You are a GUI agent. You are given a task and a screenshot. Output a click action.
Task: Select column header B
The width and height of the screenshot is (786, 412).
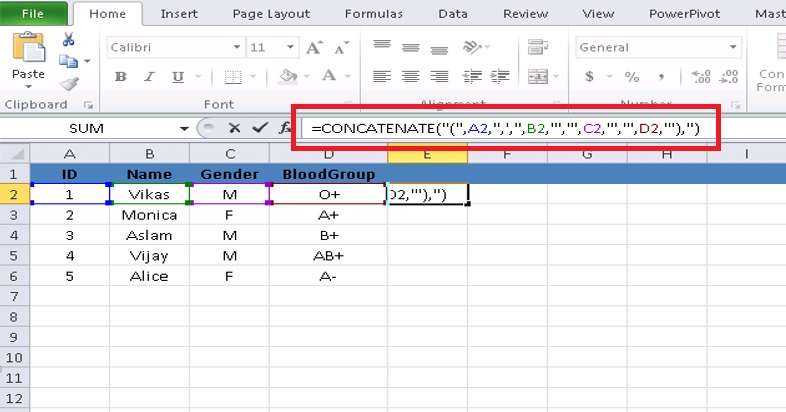pyautogui.click(x=149, y=154)
